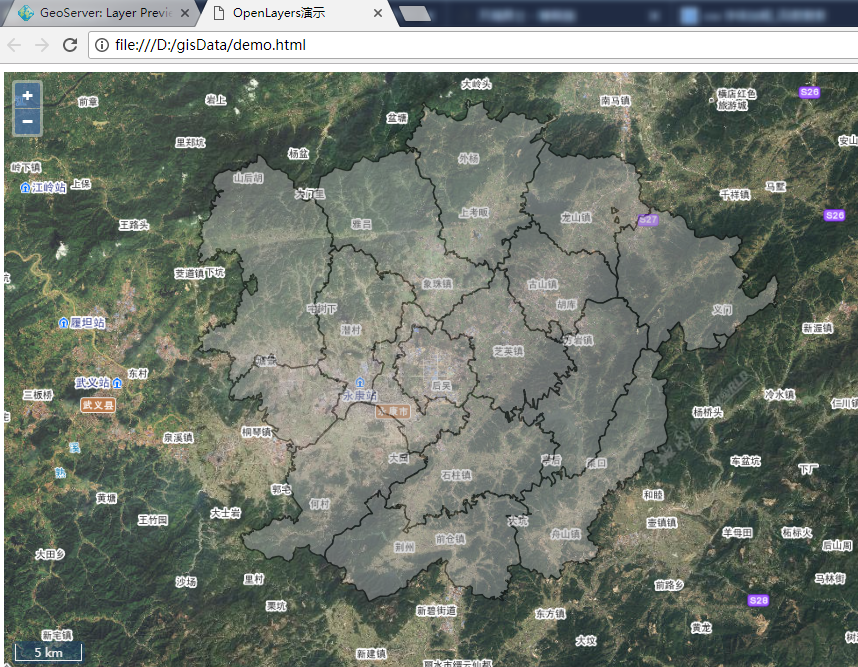Select the 永康市 city label on the map
The width and height of the screenshot is (858, 667).
pyautogui.click(x=391, y=411)
